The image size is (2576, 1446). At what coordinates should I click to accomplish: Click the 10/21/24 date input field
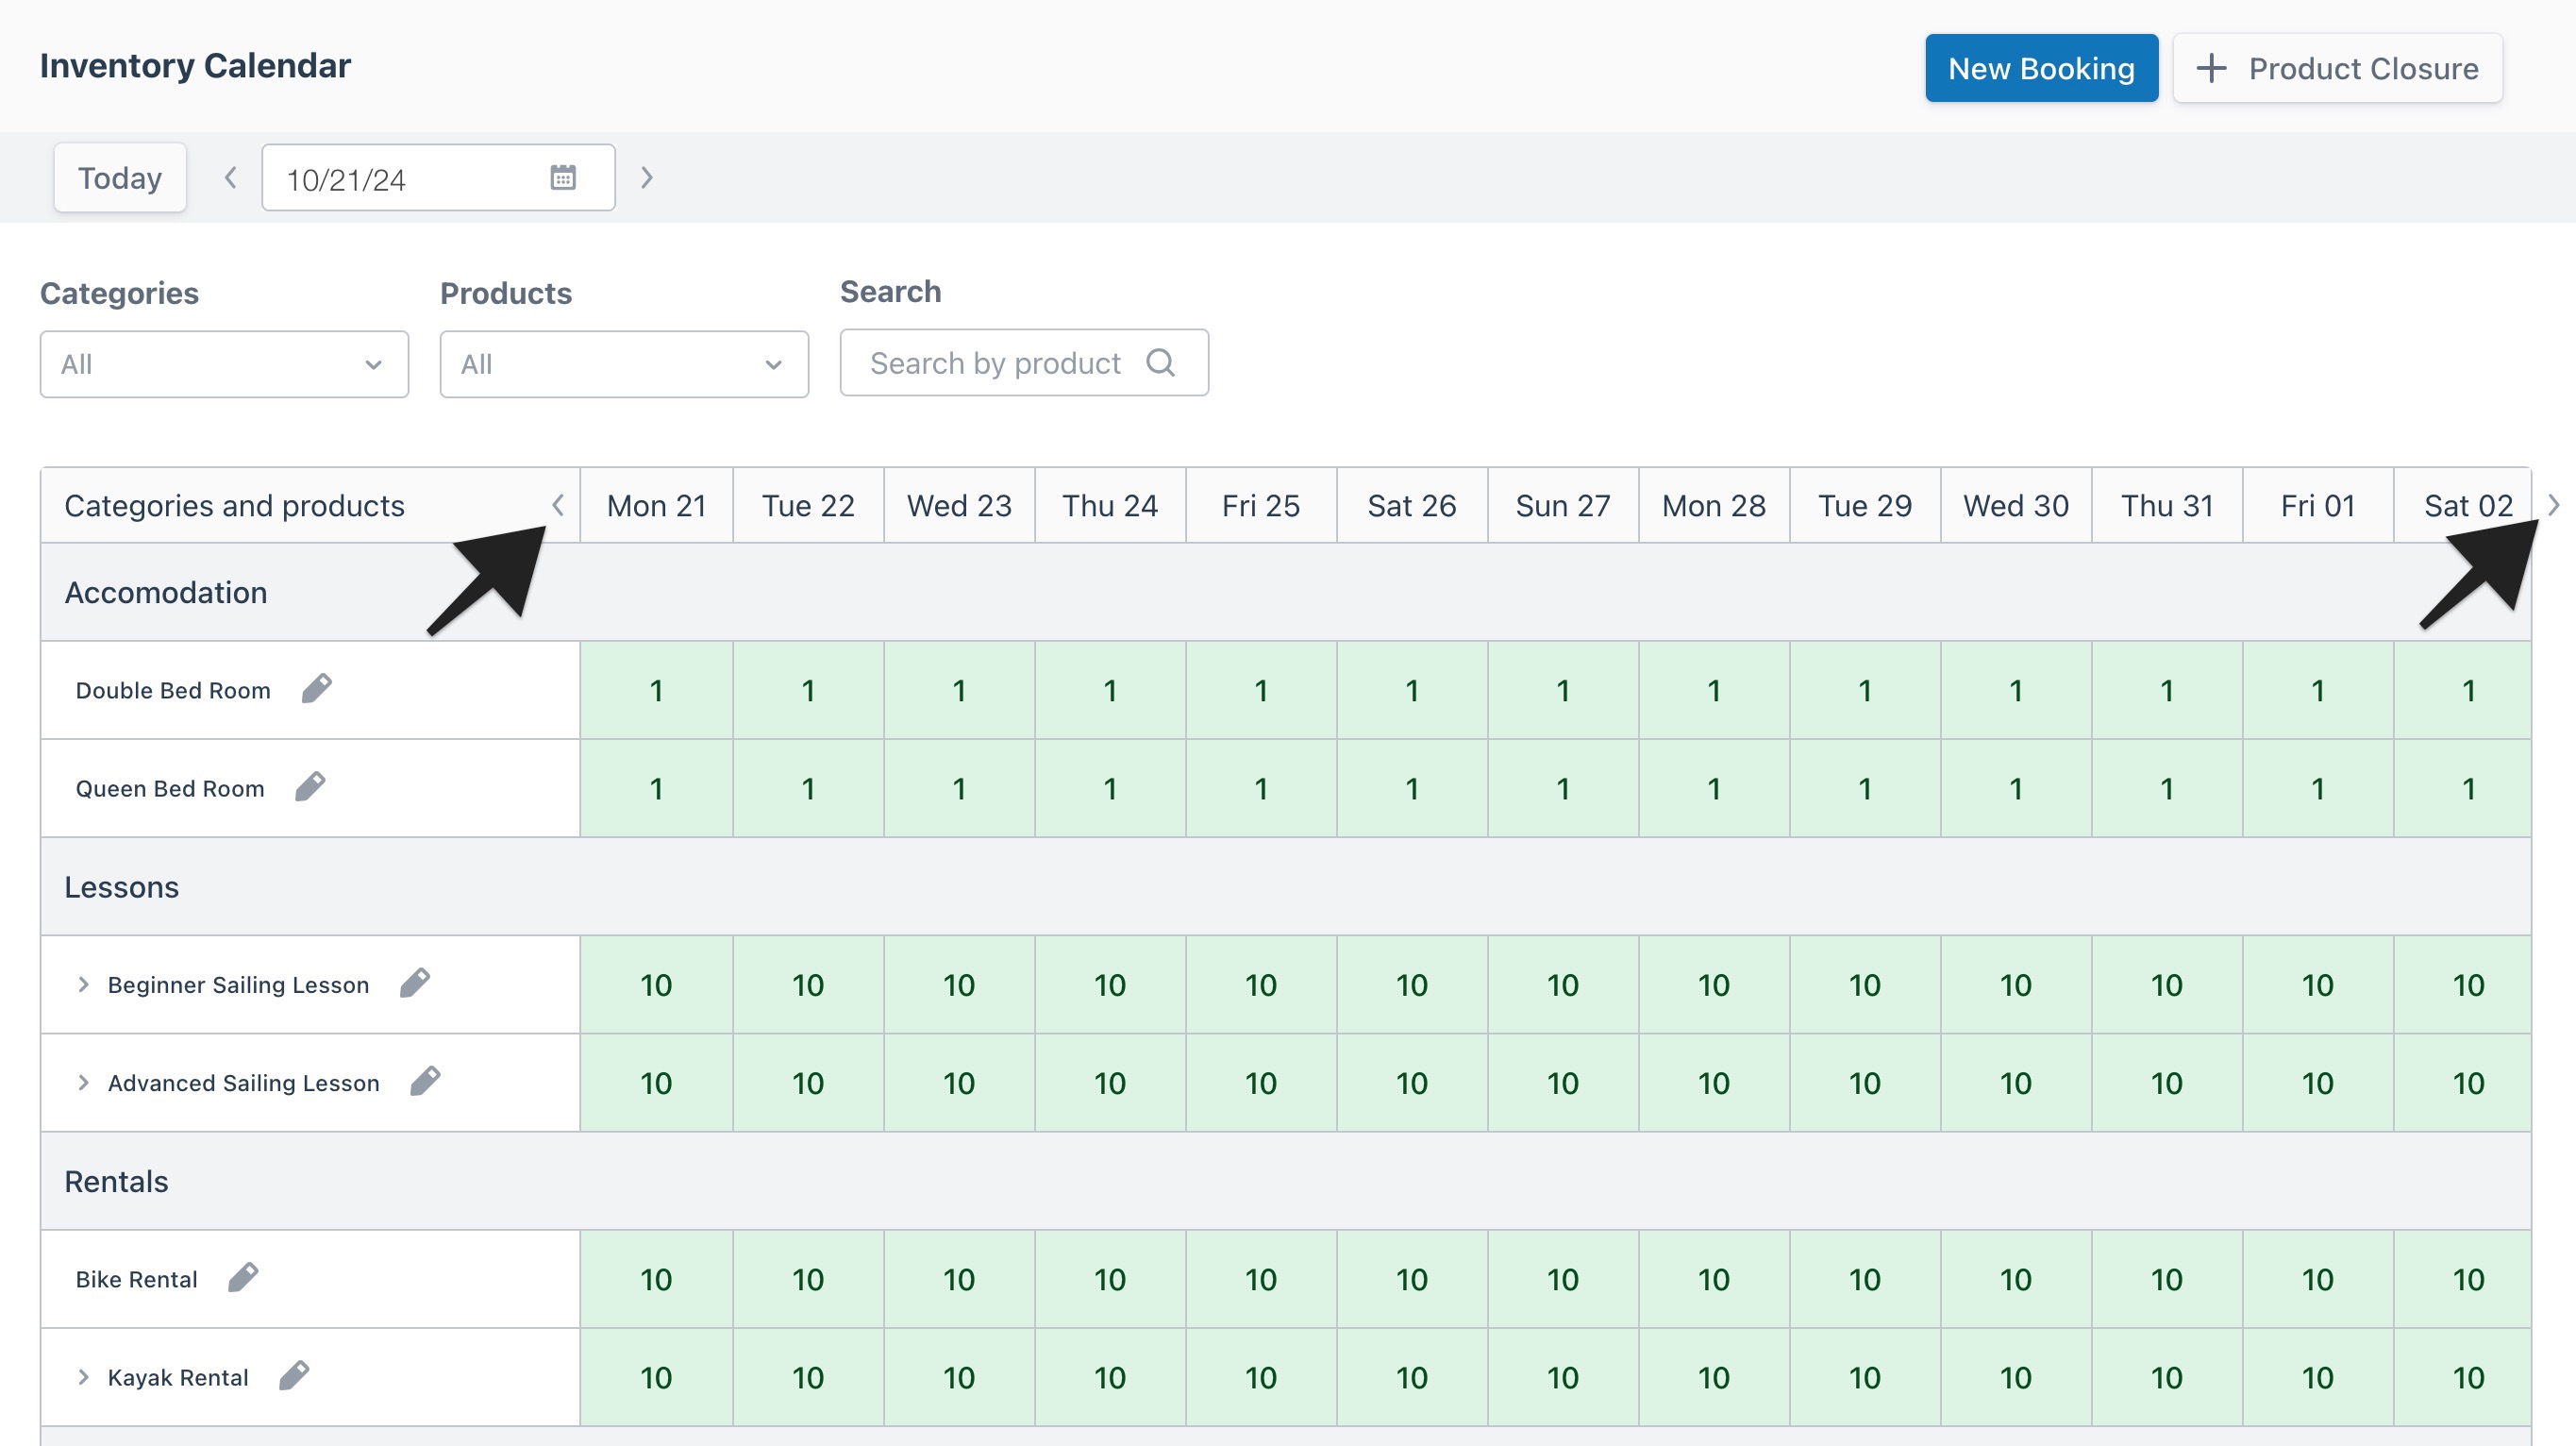pos(438,178)
